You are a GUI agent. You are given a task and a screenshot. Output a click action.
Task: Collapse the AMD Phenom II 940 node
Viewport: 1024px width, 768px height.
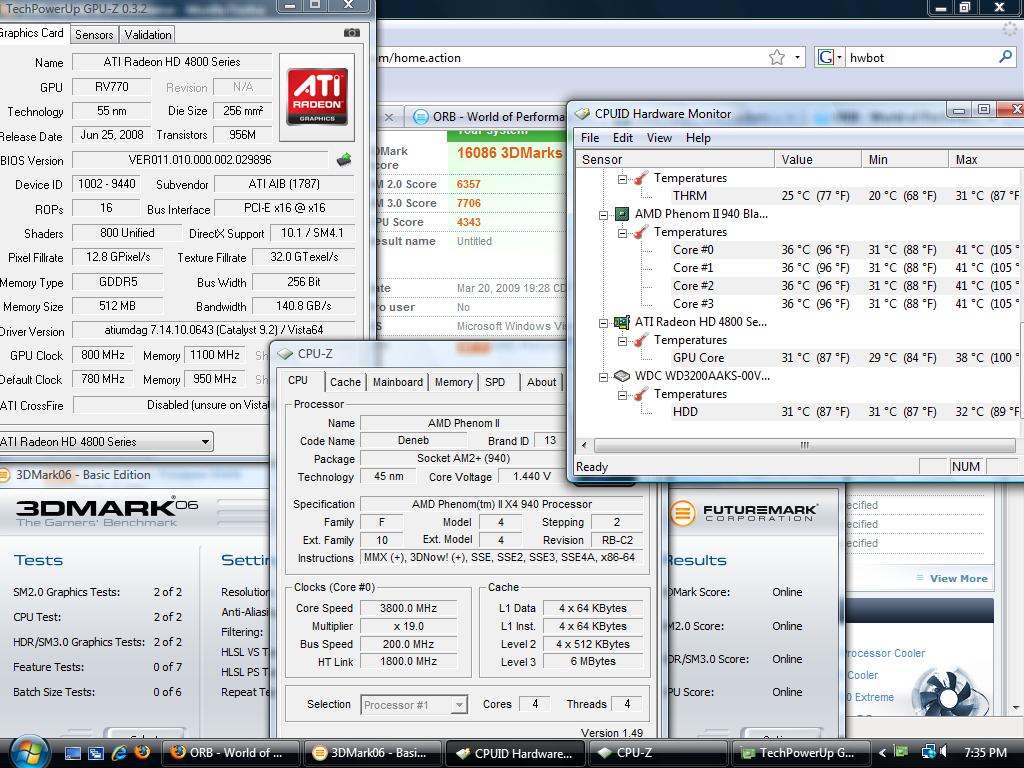[x=603, y=214]
